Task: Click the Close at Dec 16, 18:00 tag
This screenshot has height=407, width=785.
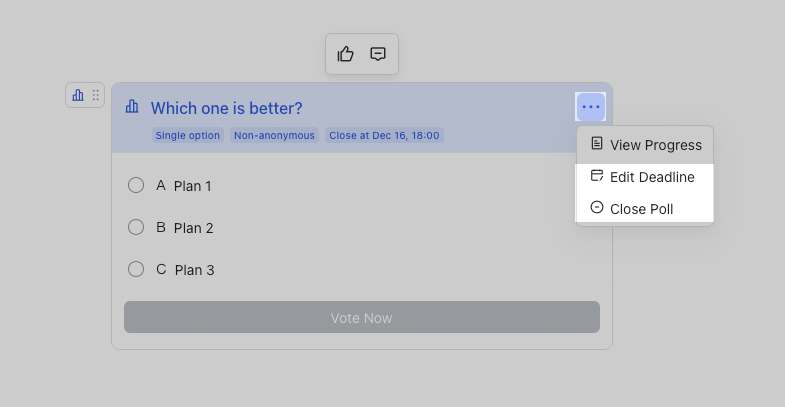Action: click(x=385, y=135)
